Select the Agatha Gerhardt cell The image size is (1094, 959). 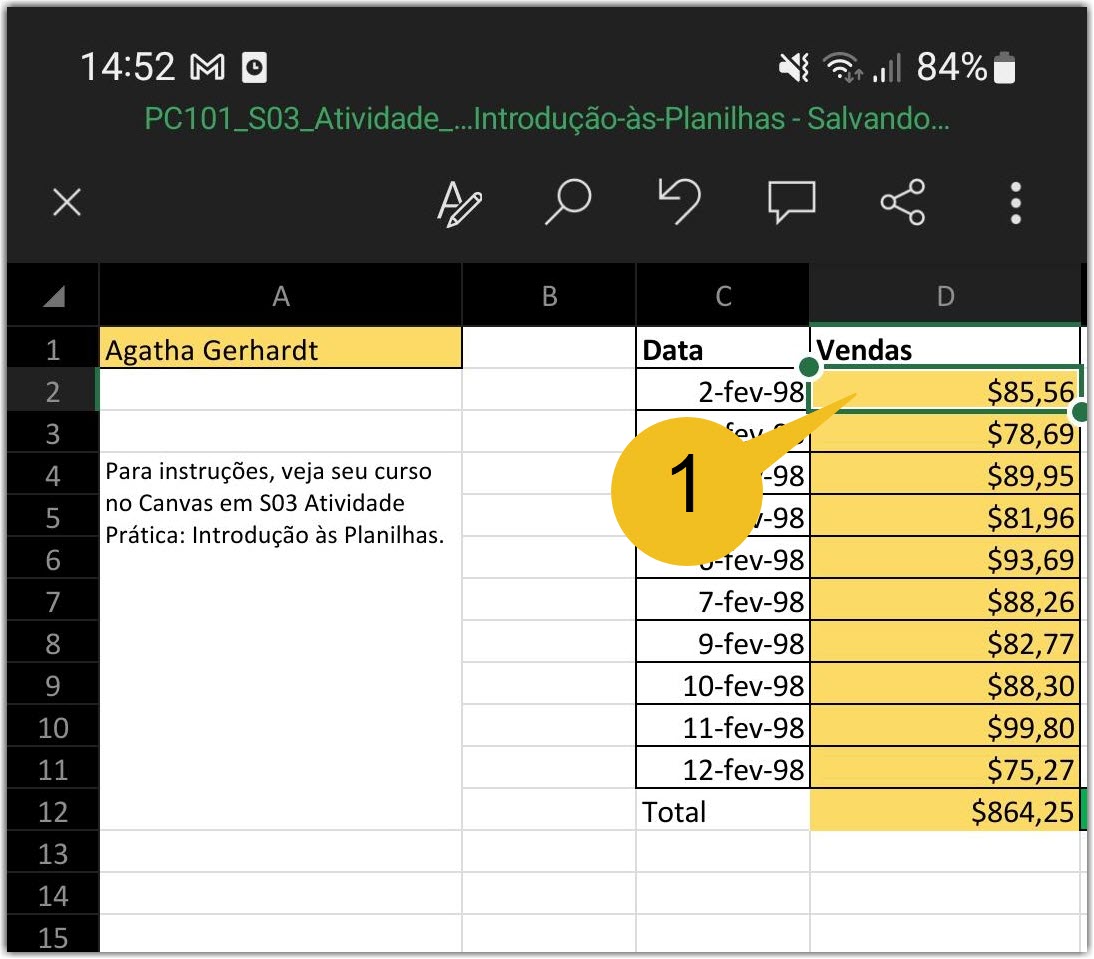pos(280,349)
